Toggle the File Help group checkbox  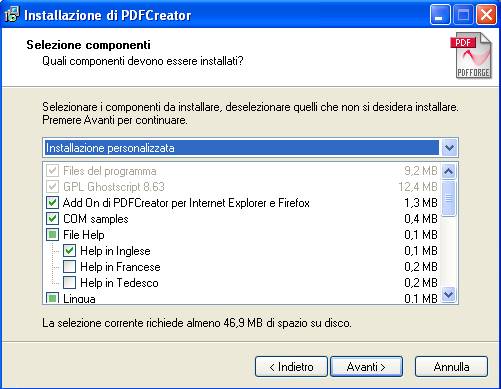click(52, 235)
